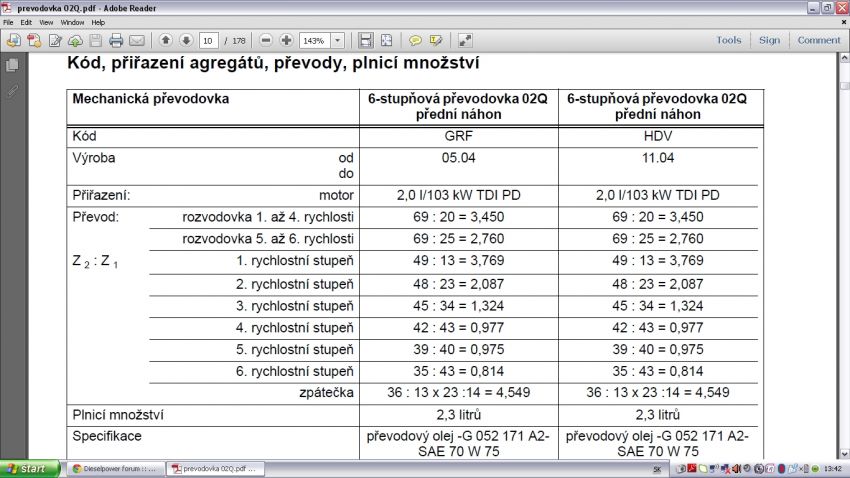The width and height of the screenshot is (850, 478).
Task: Toggle read mode view
Action: click(465, 41)
